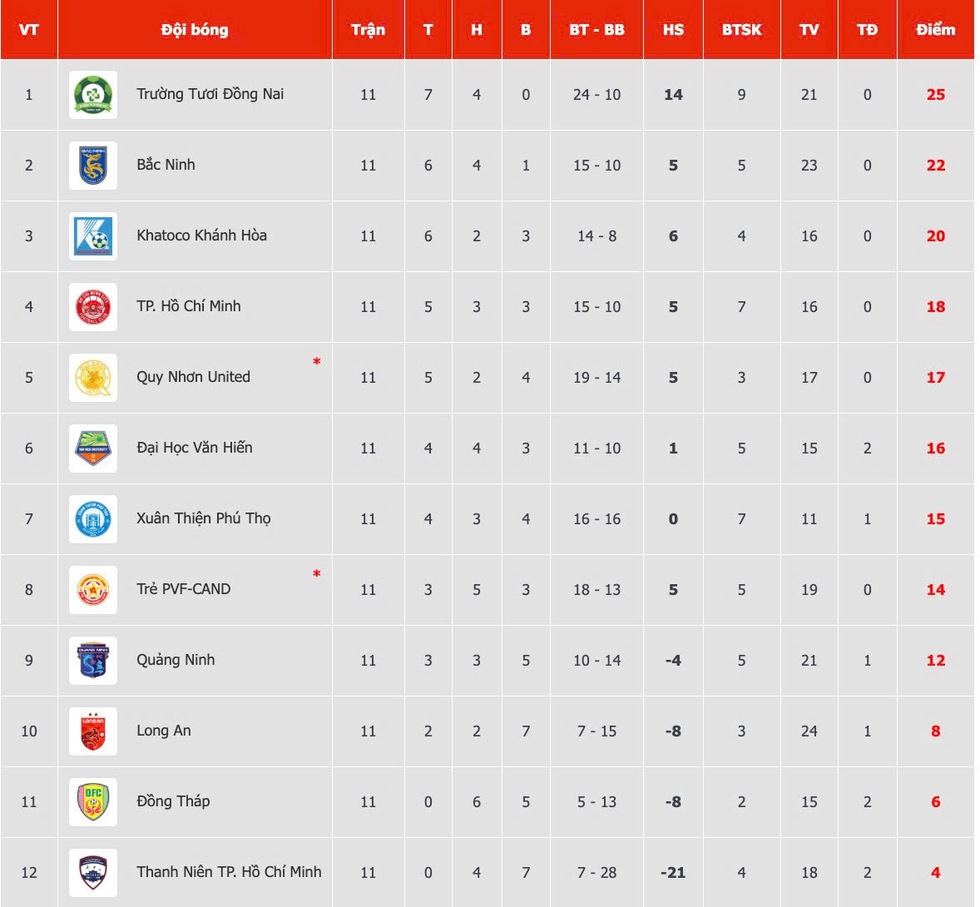Image resolution: width=980 pixels, height=907 pixels.
Task: Click the red asterisk beside Quy Nhơn United
Action: point(317,362)
